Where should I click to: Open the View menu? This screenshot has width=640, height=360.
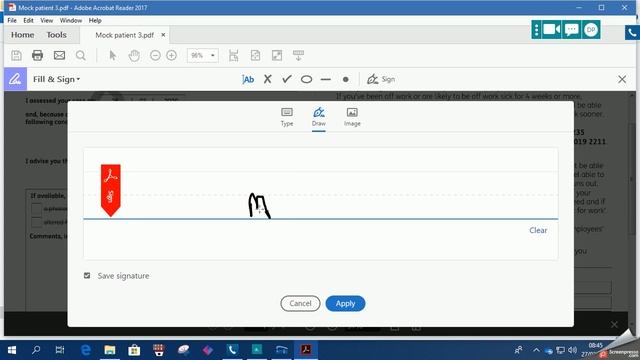[47, 20]
